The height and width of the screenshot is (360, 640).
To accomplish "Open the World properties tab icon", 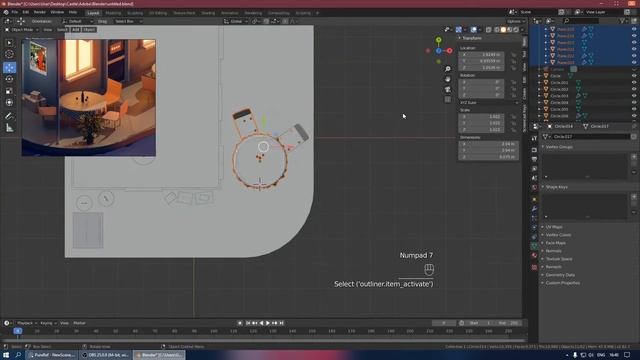I will coord(534,187).
